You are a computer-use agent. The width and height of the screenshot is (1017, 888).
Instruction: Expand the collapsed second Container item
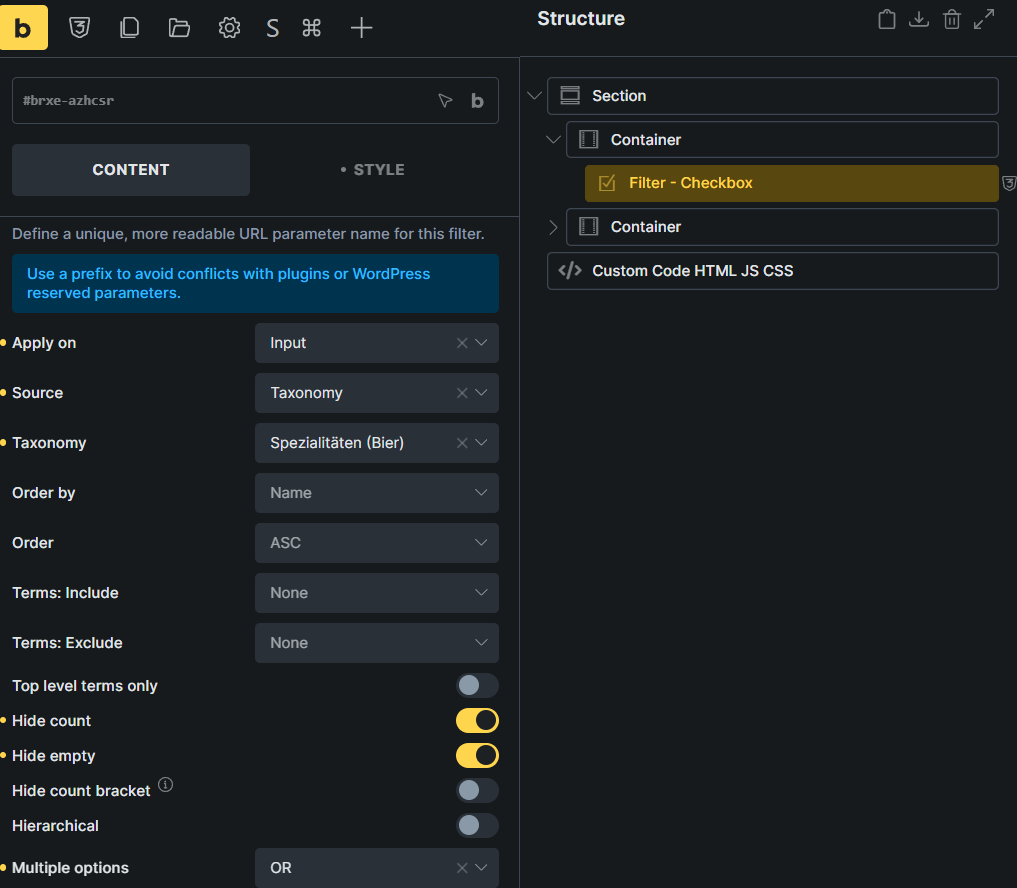point(553,227)
